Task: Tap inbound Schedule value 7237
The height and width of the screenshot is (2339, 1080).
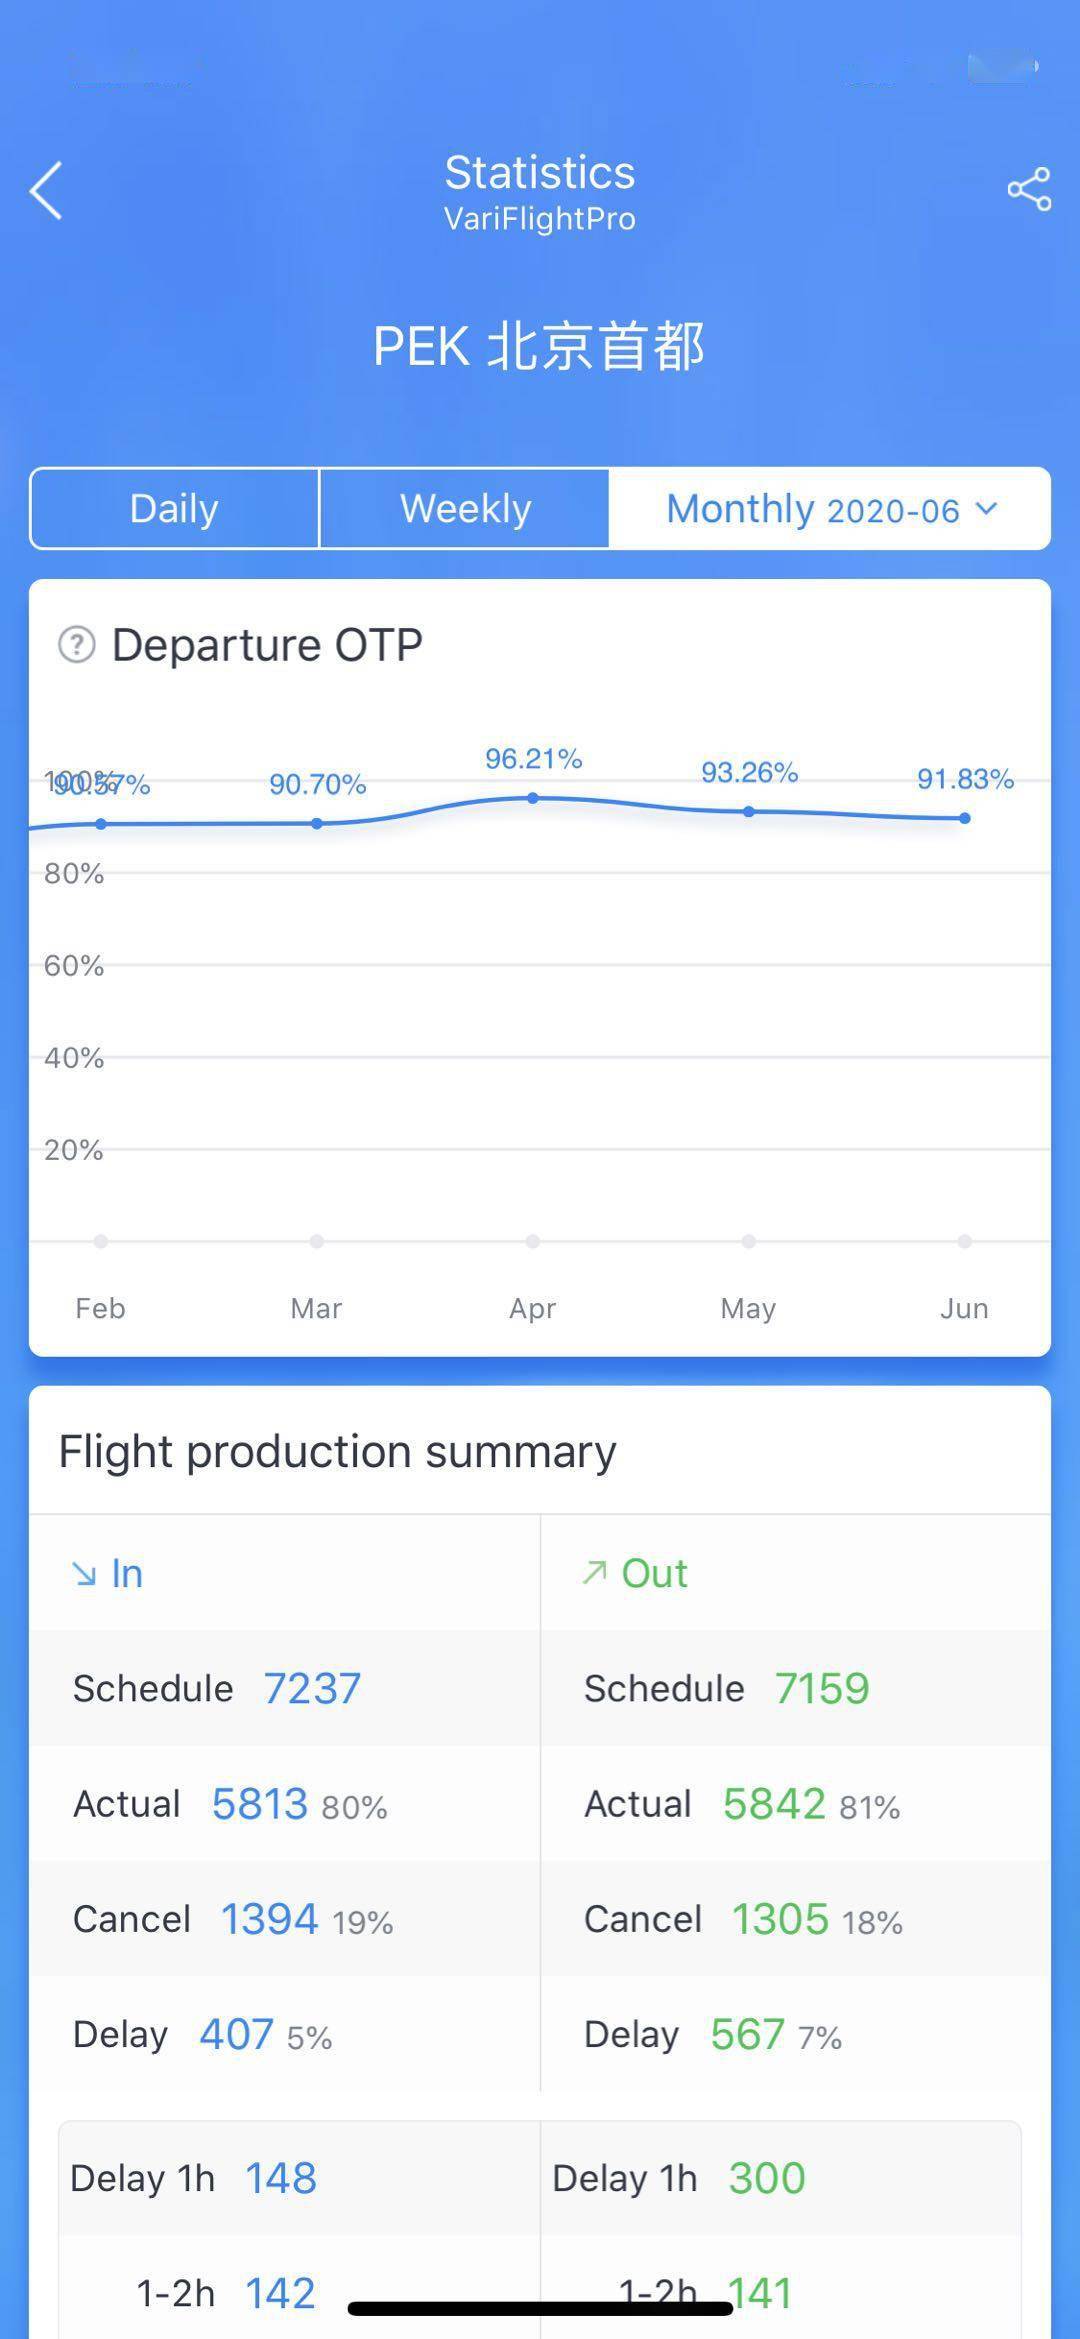Action: click(312, 1689)
